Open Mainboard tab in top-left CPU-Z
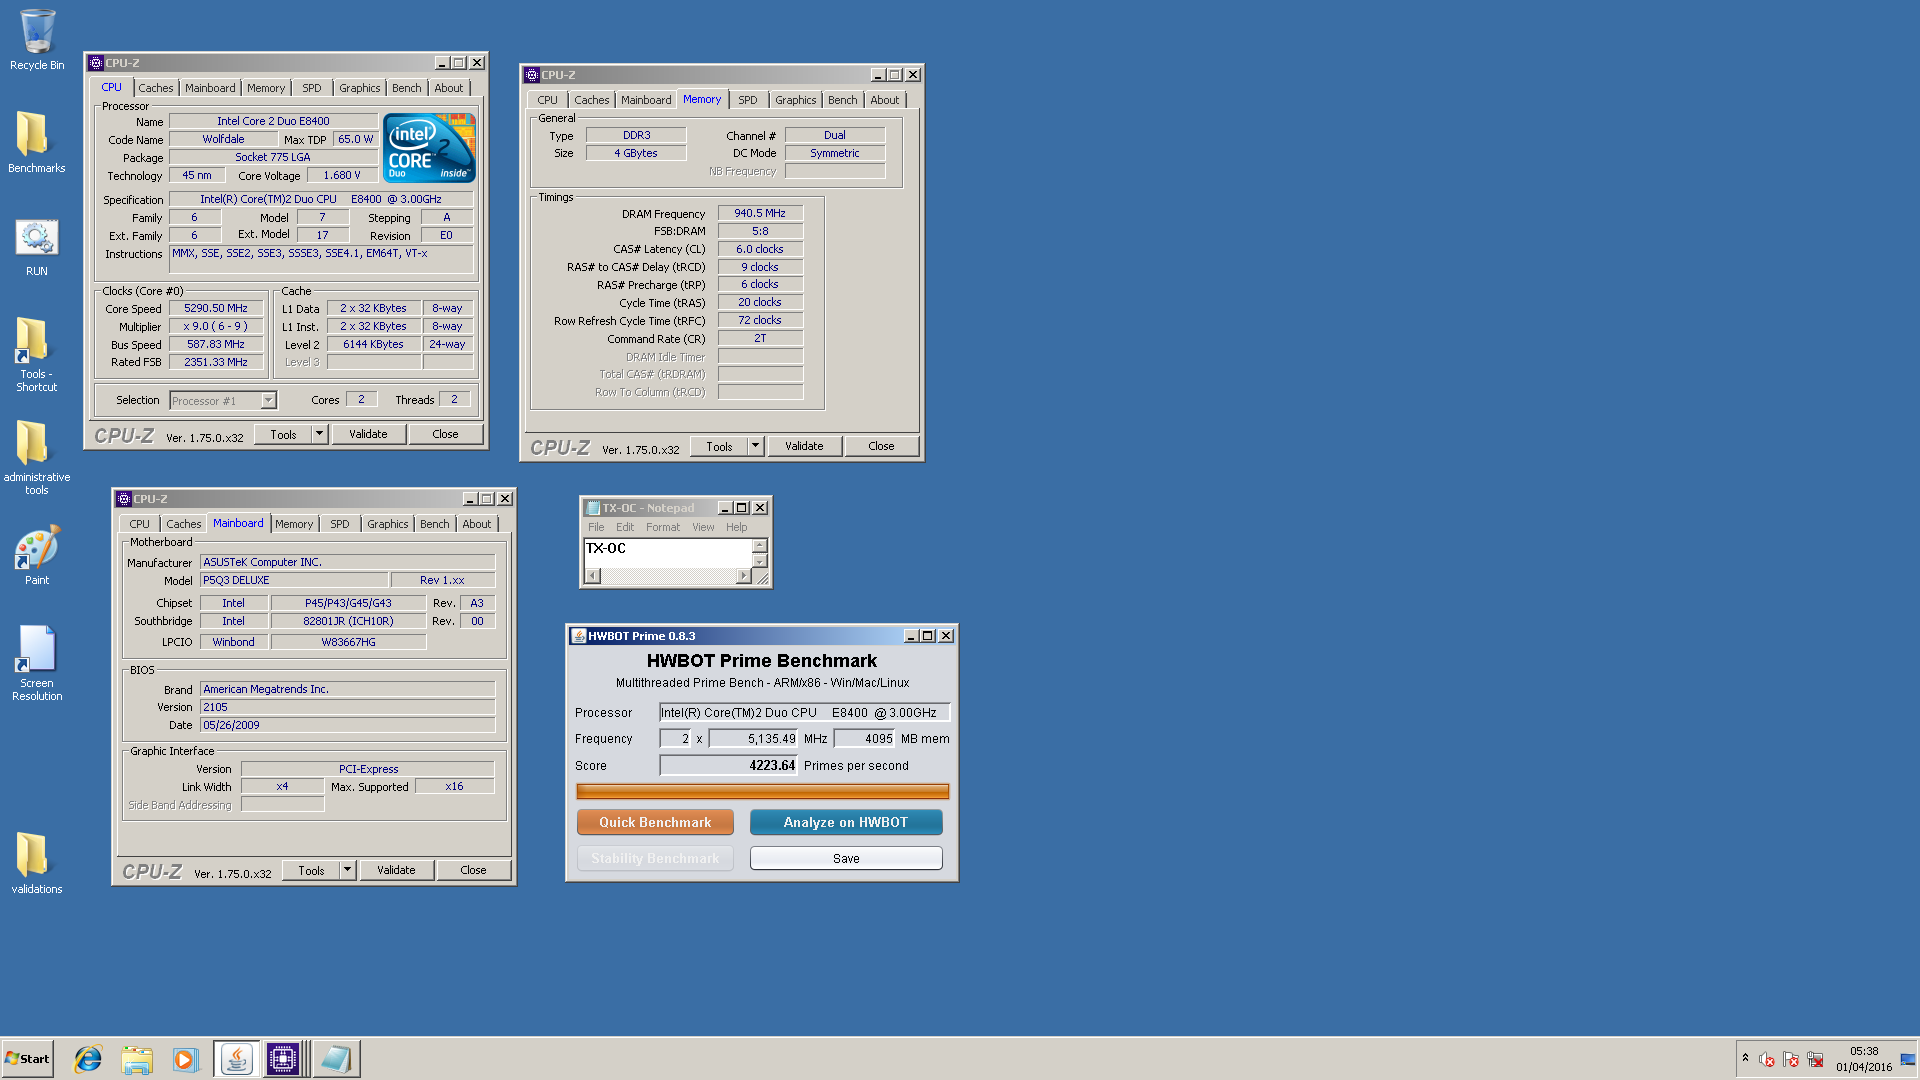The image size is (1920, 1080). (x=210, y=88)
